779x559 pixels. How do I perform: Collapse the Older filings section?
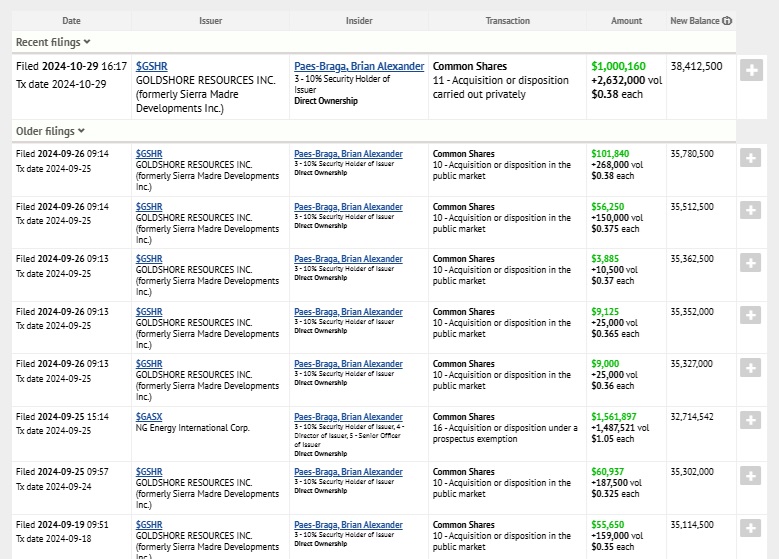pos(50,131)
